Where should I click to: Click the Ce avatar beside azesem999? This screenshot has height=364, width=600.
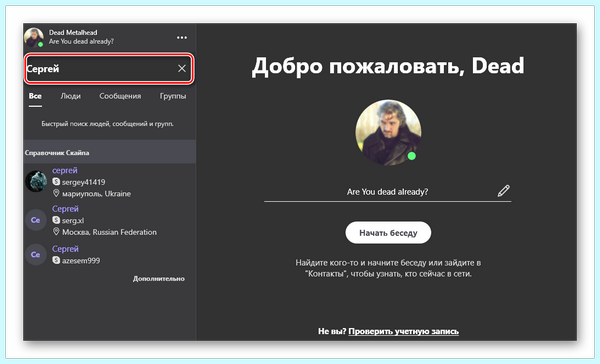(x=36, y=255)
